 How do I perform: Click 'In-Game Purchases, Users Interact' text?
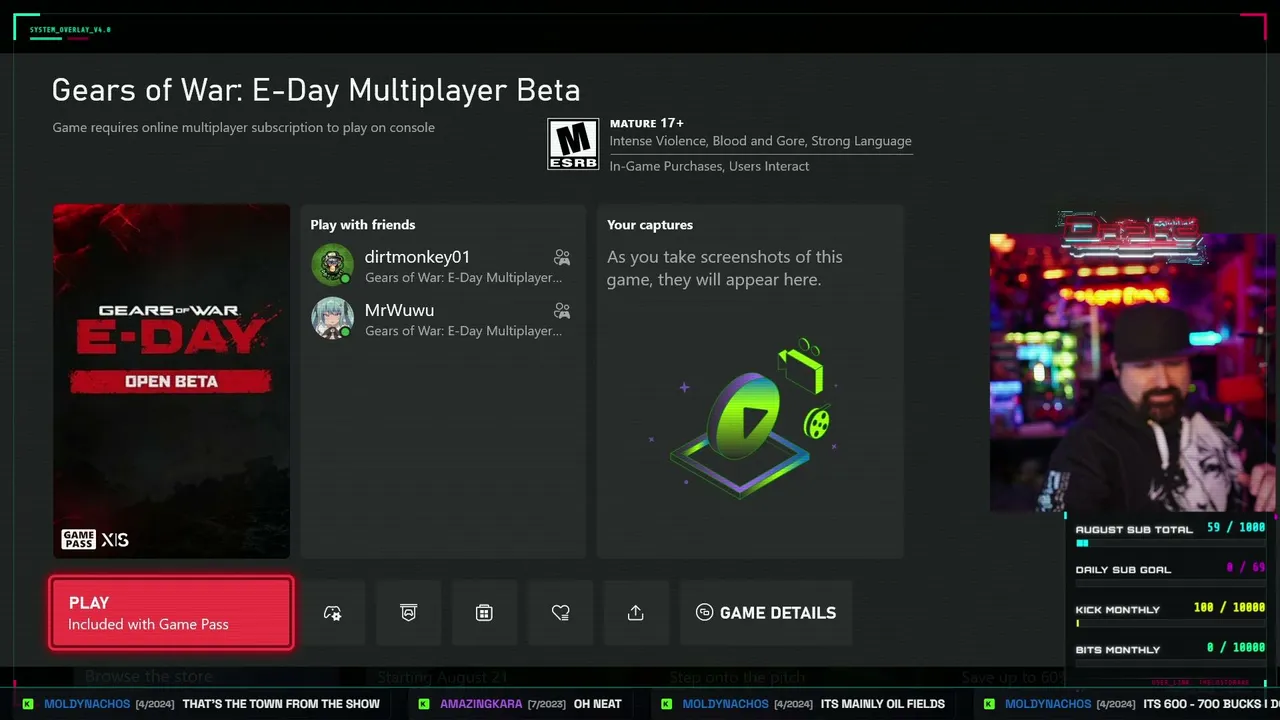tap(710, 166)
